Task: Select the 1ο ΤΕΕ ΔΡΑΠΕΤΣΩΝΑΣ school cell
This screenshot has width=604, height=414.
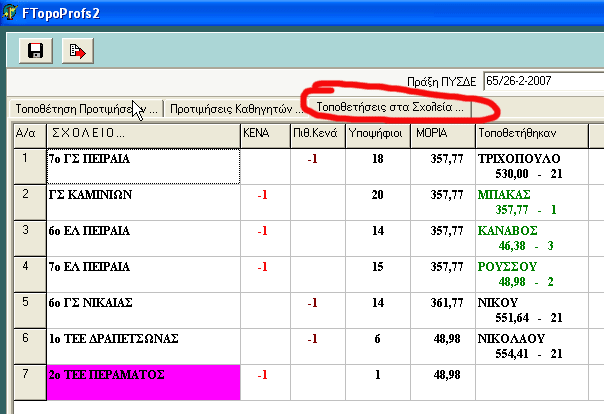Action: click(142, 347)
